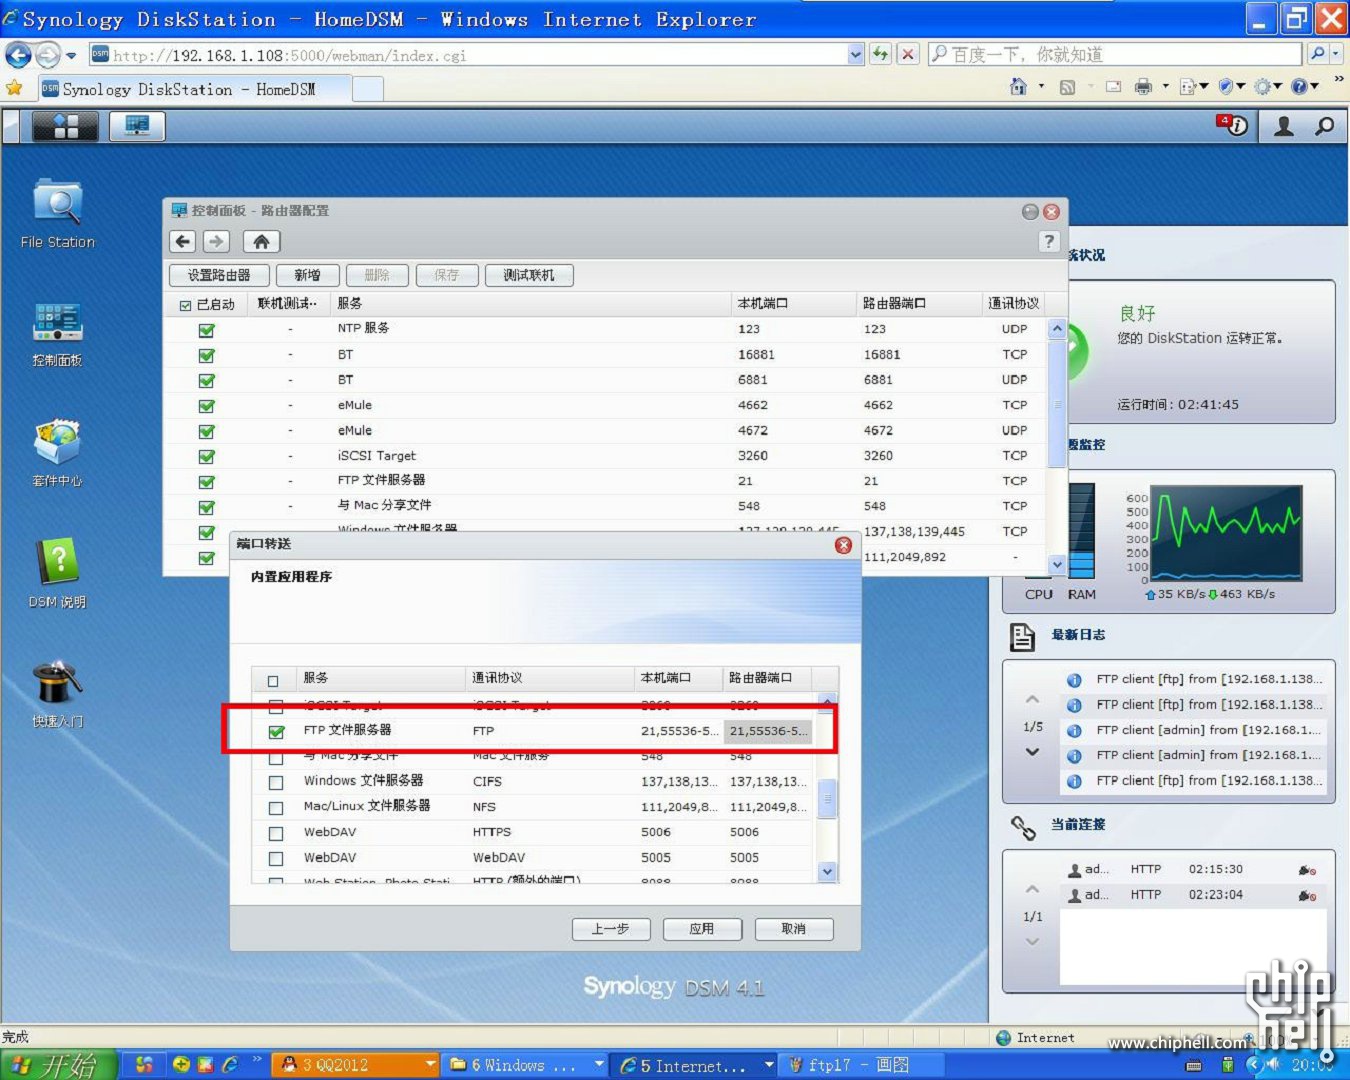Image resolution: width=1350 pixels, height=1080 pixels.
Task: Open IE home page icon
Action: pos(1018,87)
